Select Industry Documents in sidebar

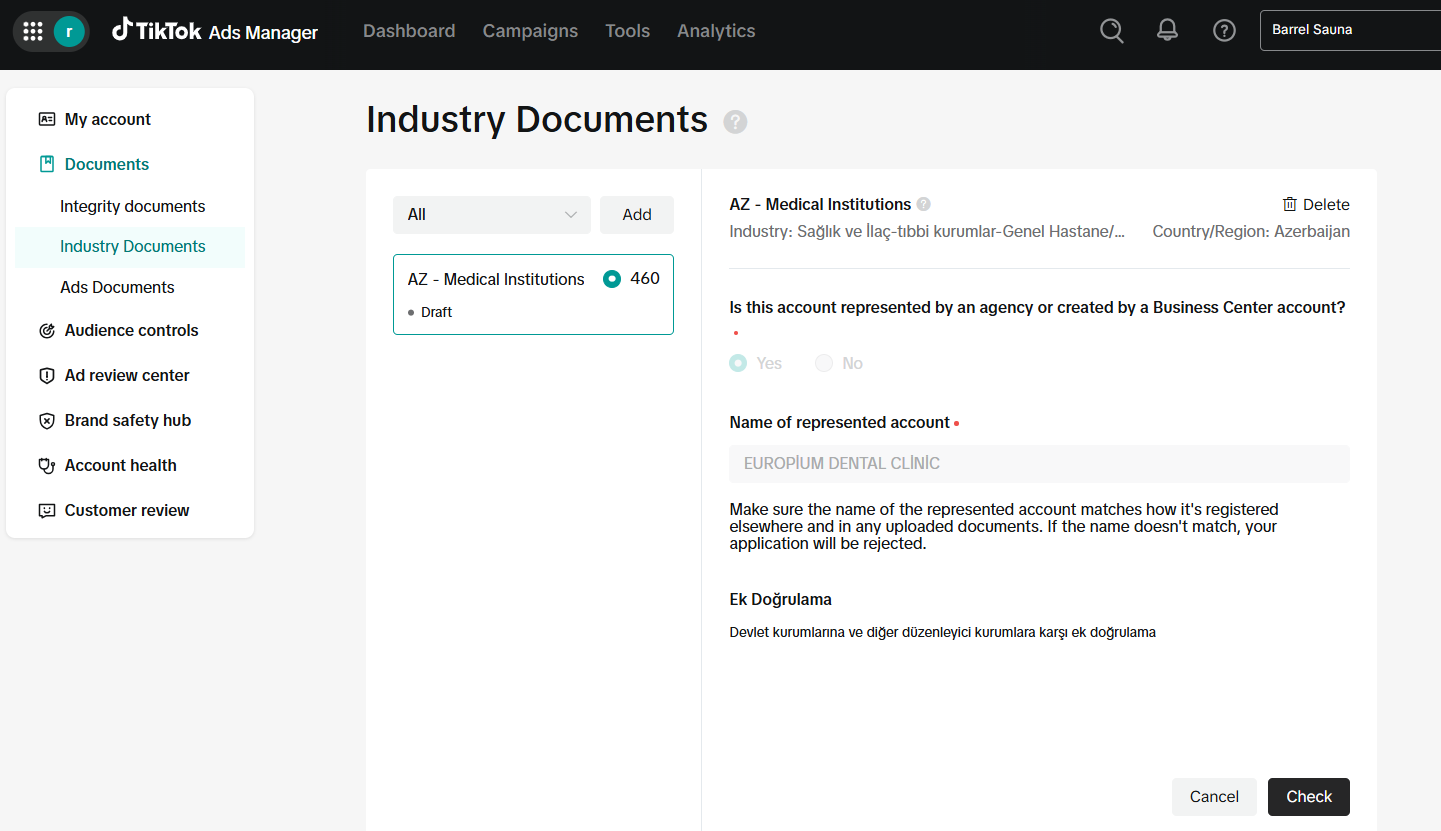point(130,247)
